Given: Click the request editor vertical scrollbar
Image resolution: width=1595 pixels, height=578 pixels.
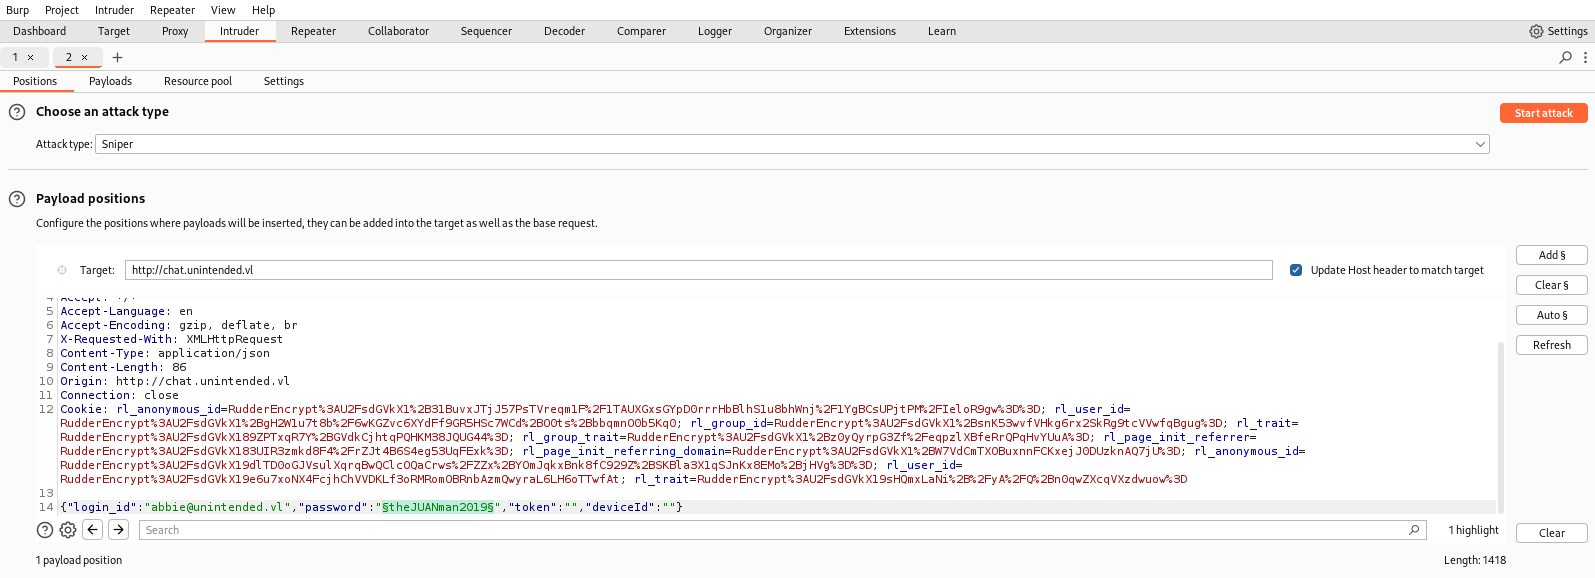Looking at the screenshot, I should coord(1500,427).
